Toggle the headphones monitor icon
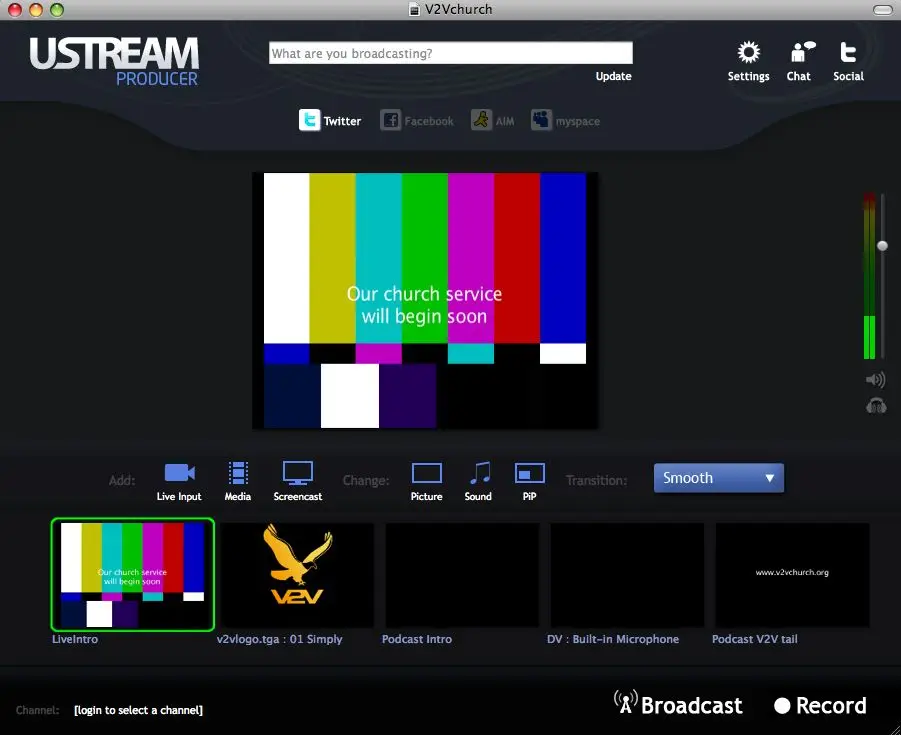Screen dimensions: 901x735 point(876,406)
